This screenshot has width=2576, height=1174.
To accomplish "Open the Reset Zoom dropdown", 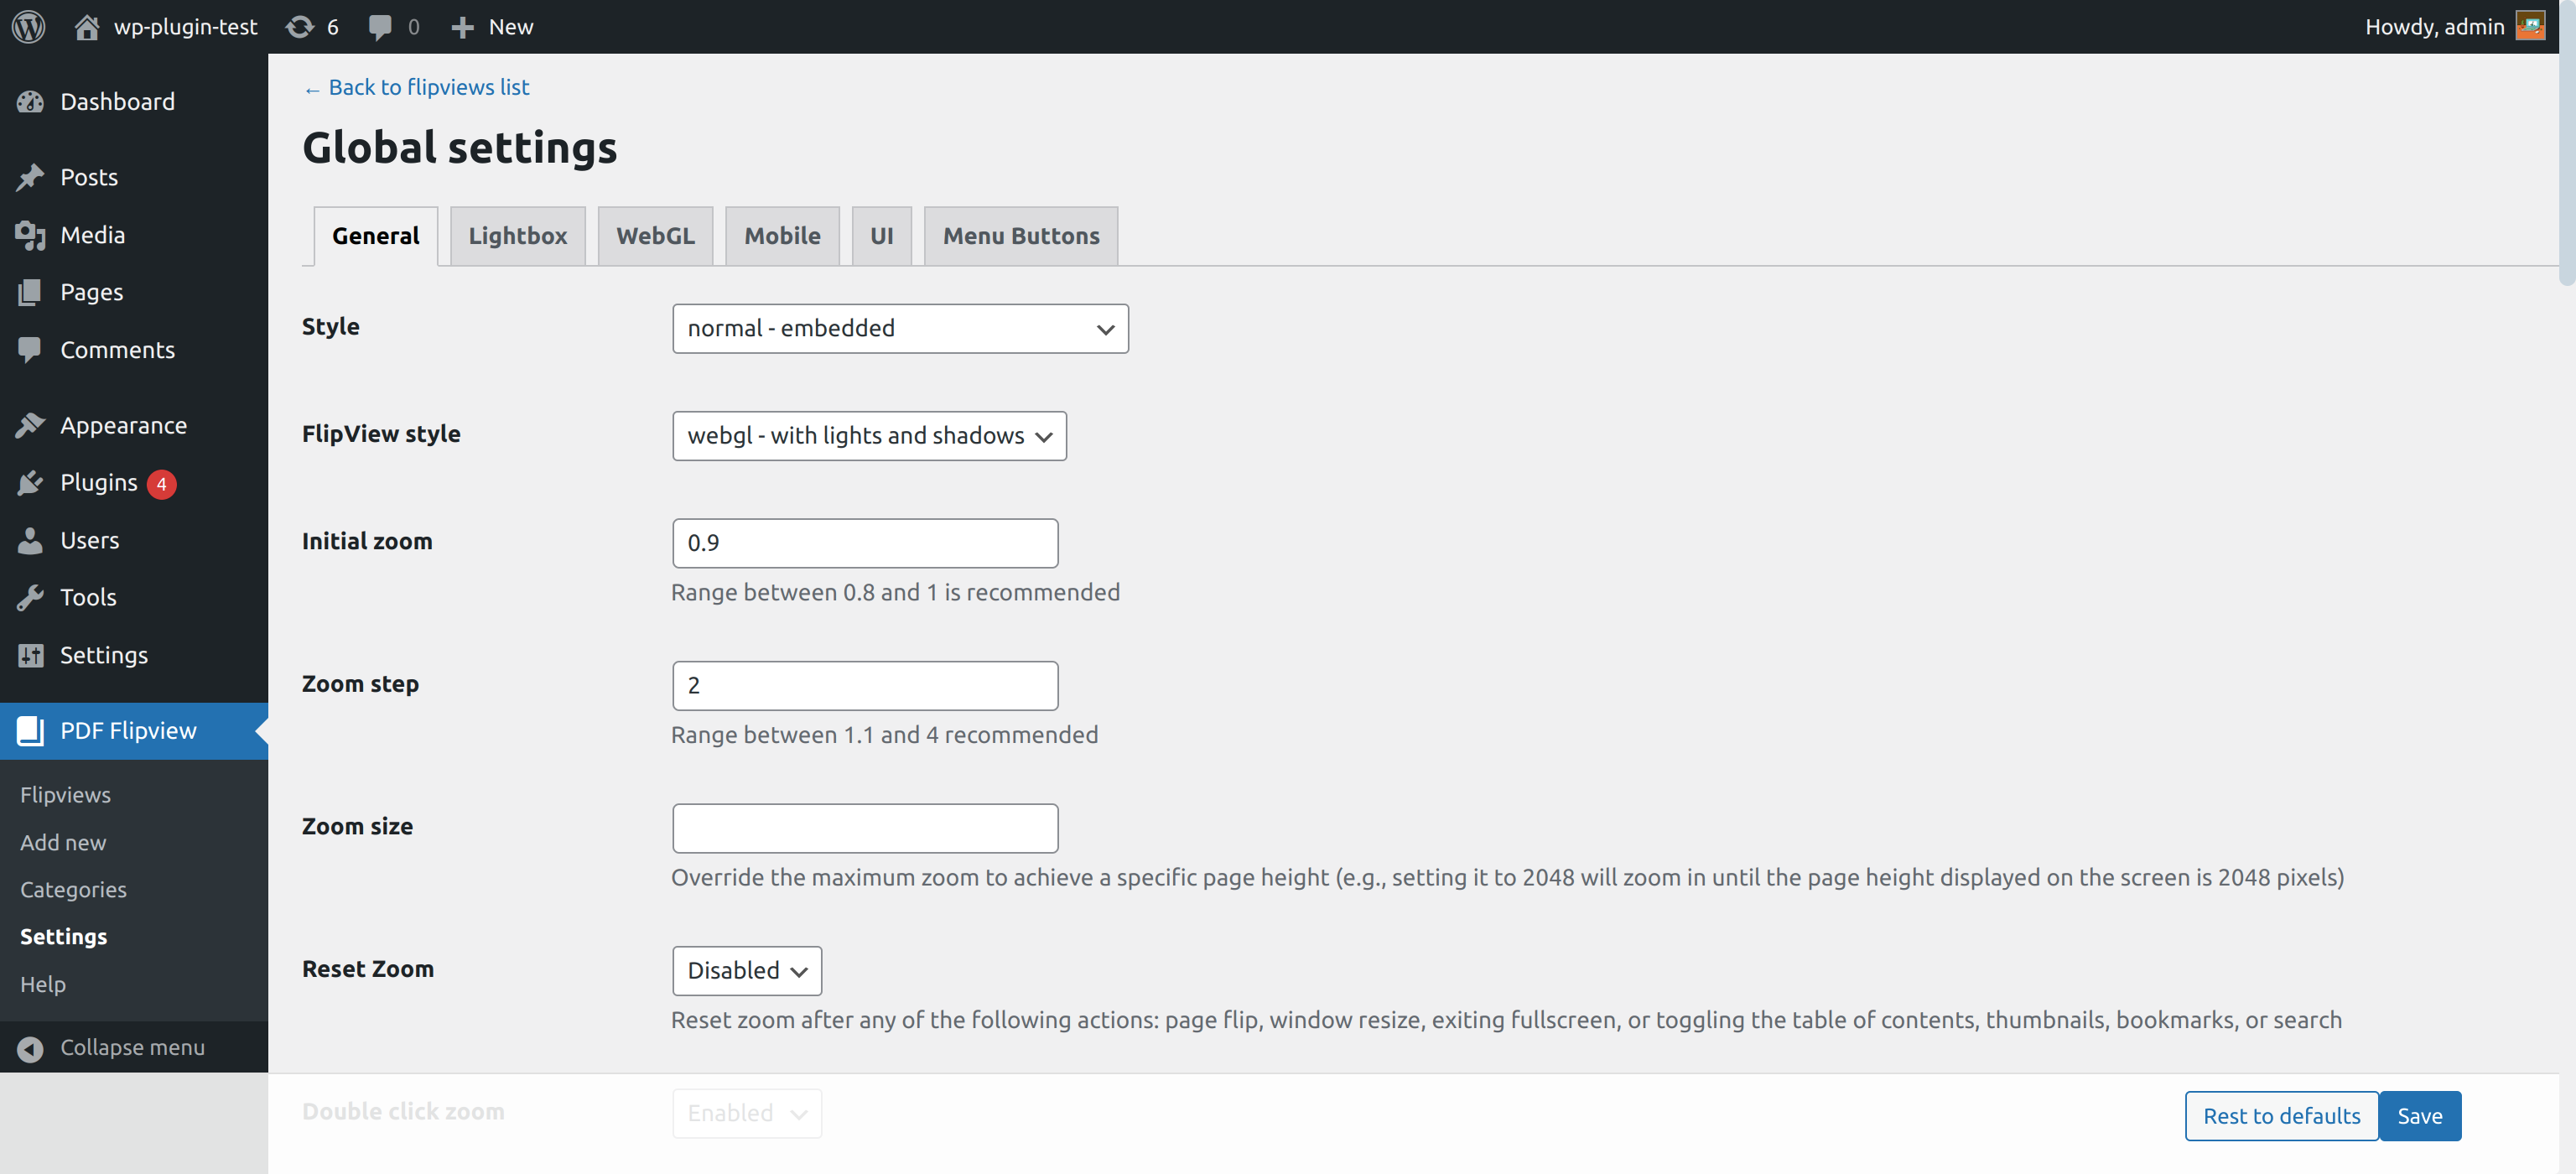I will click(746, 970).
